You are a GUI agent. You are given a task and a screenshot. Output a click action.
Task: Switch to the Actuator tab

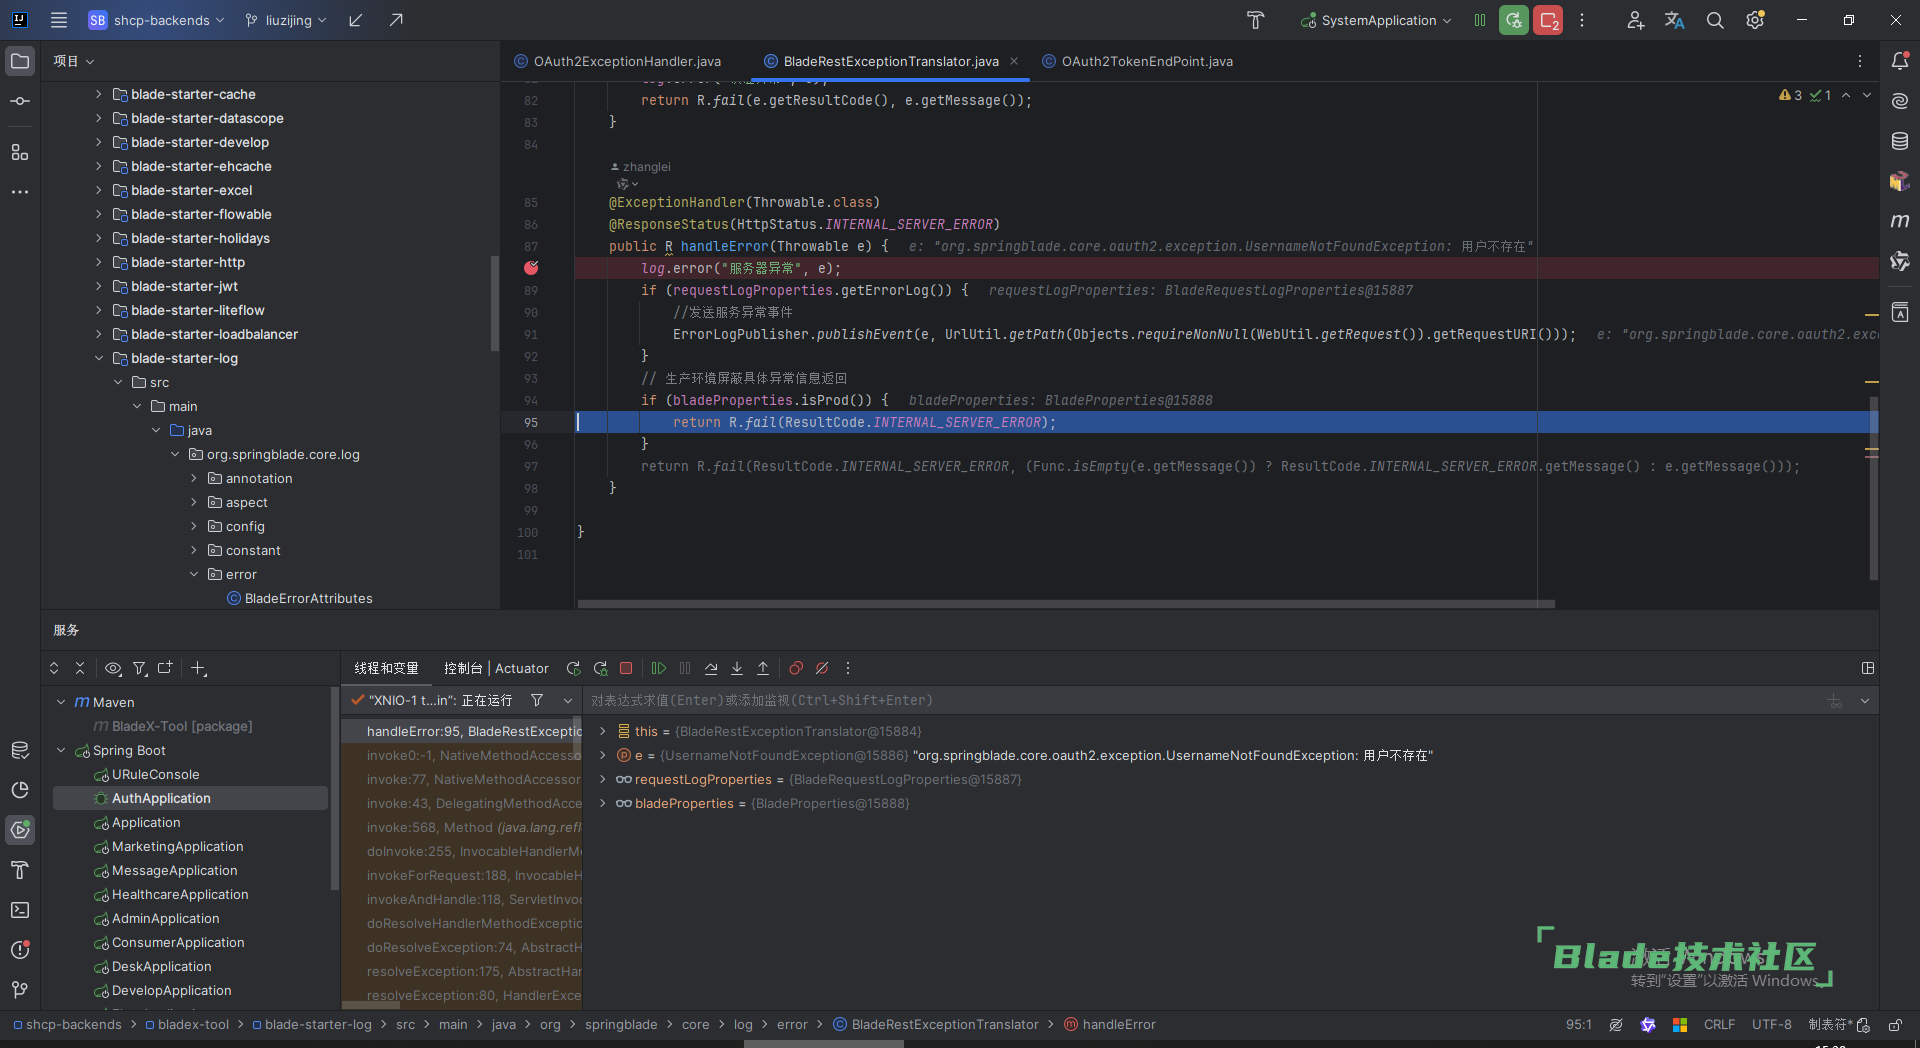pyautogui.click(x=522, y=668)
